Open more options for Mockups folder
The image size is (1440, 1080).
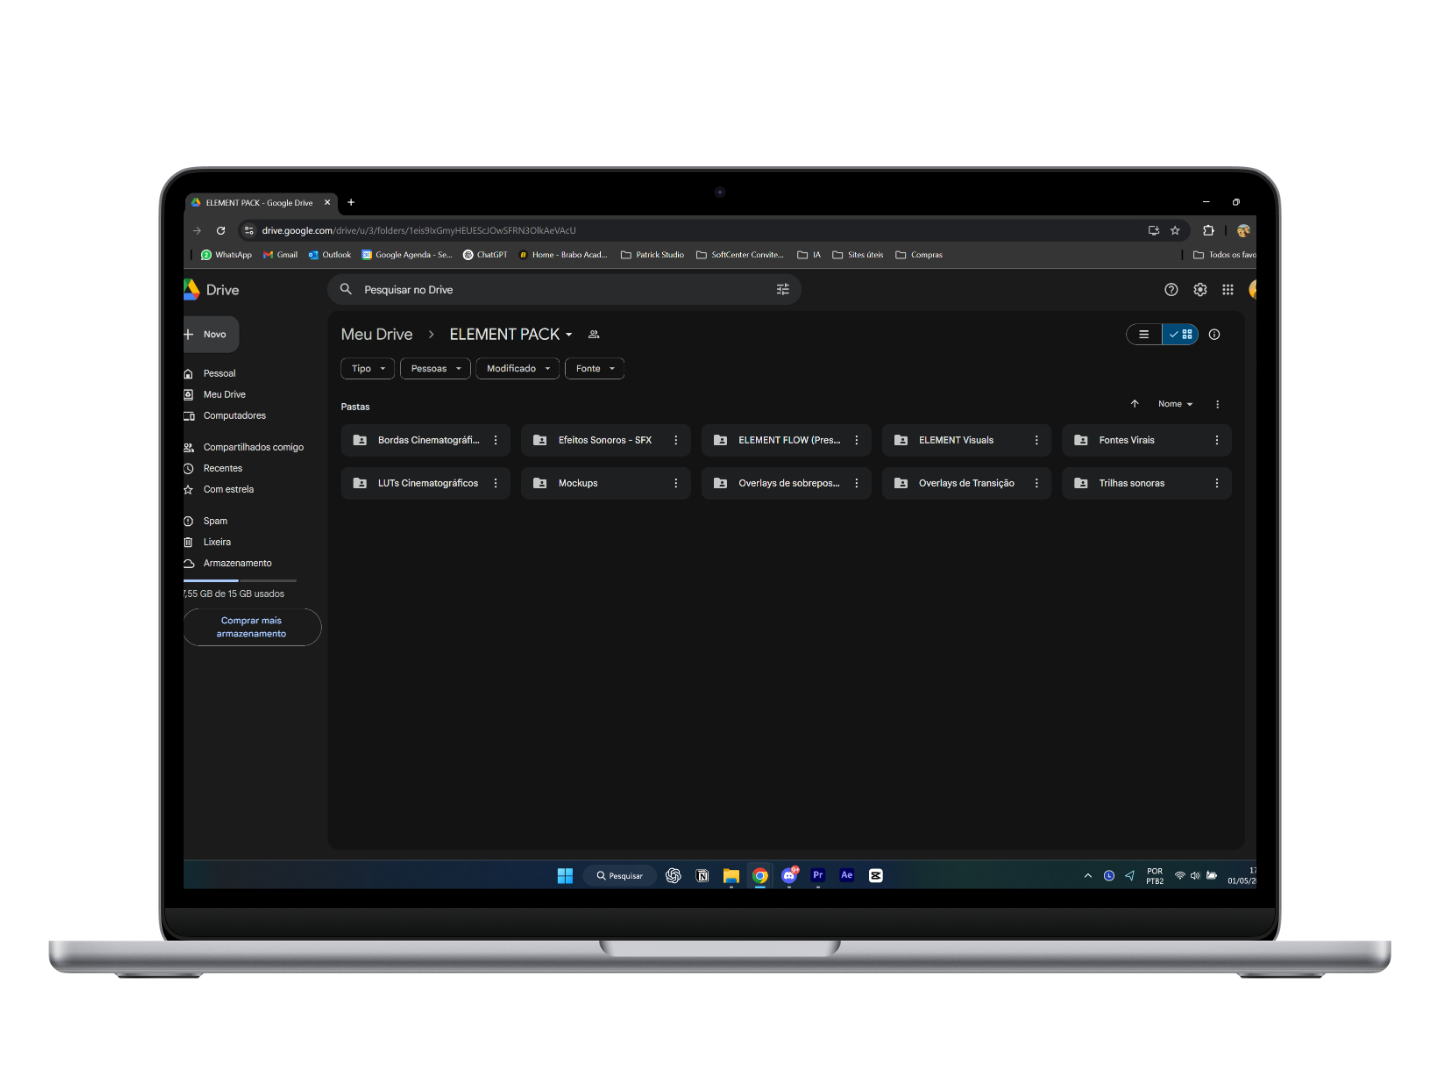(x=676, y=483)
